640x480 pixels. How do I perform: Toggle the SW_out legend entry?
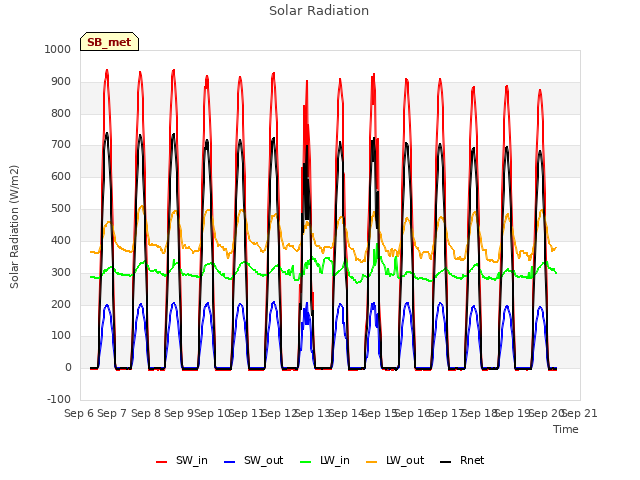coord(253,460)
